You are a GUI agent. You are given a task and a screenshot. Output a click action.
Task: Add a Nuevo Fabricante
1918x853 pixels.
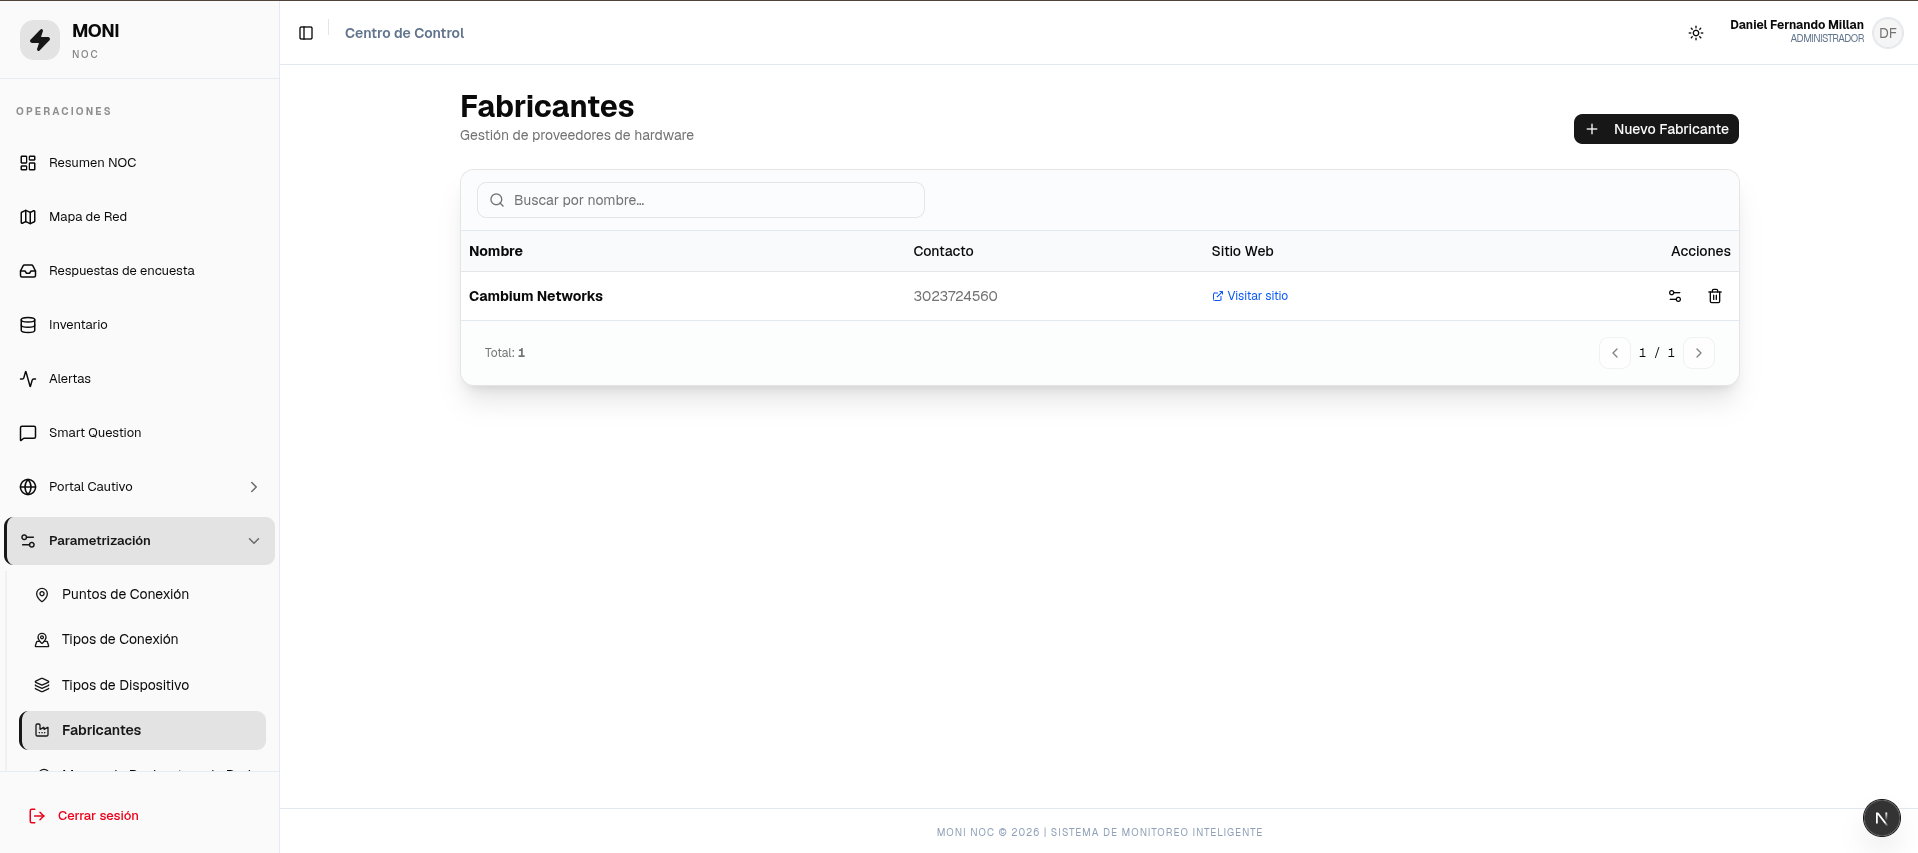tap(1656, 129)
